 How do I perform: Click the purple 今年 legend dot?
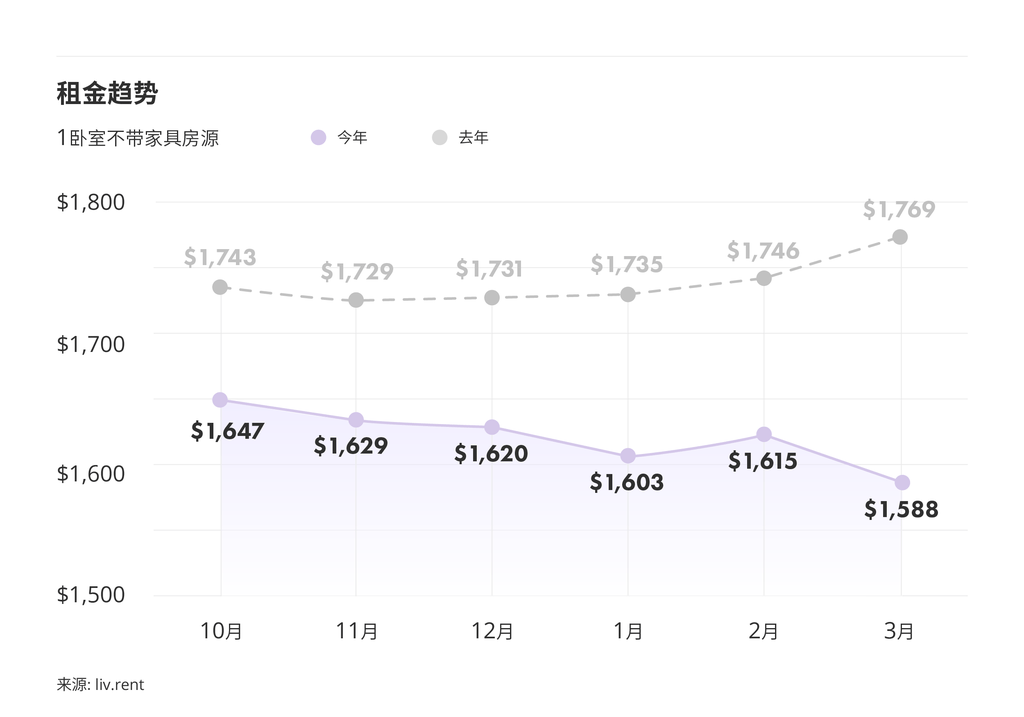(x=319, y=138)
